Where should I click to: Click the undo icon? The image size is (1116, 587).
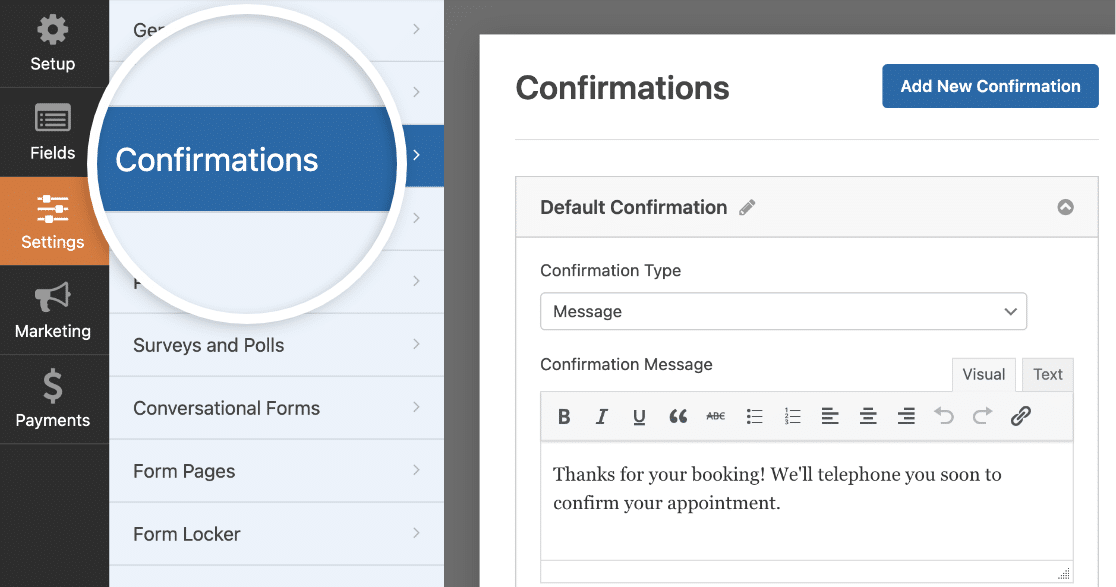point(944,416)
